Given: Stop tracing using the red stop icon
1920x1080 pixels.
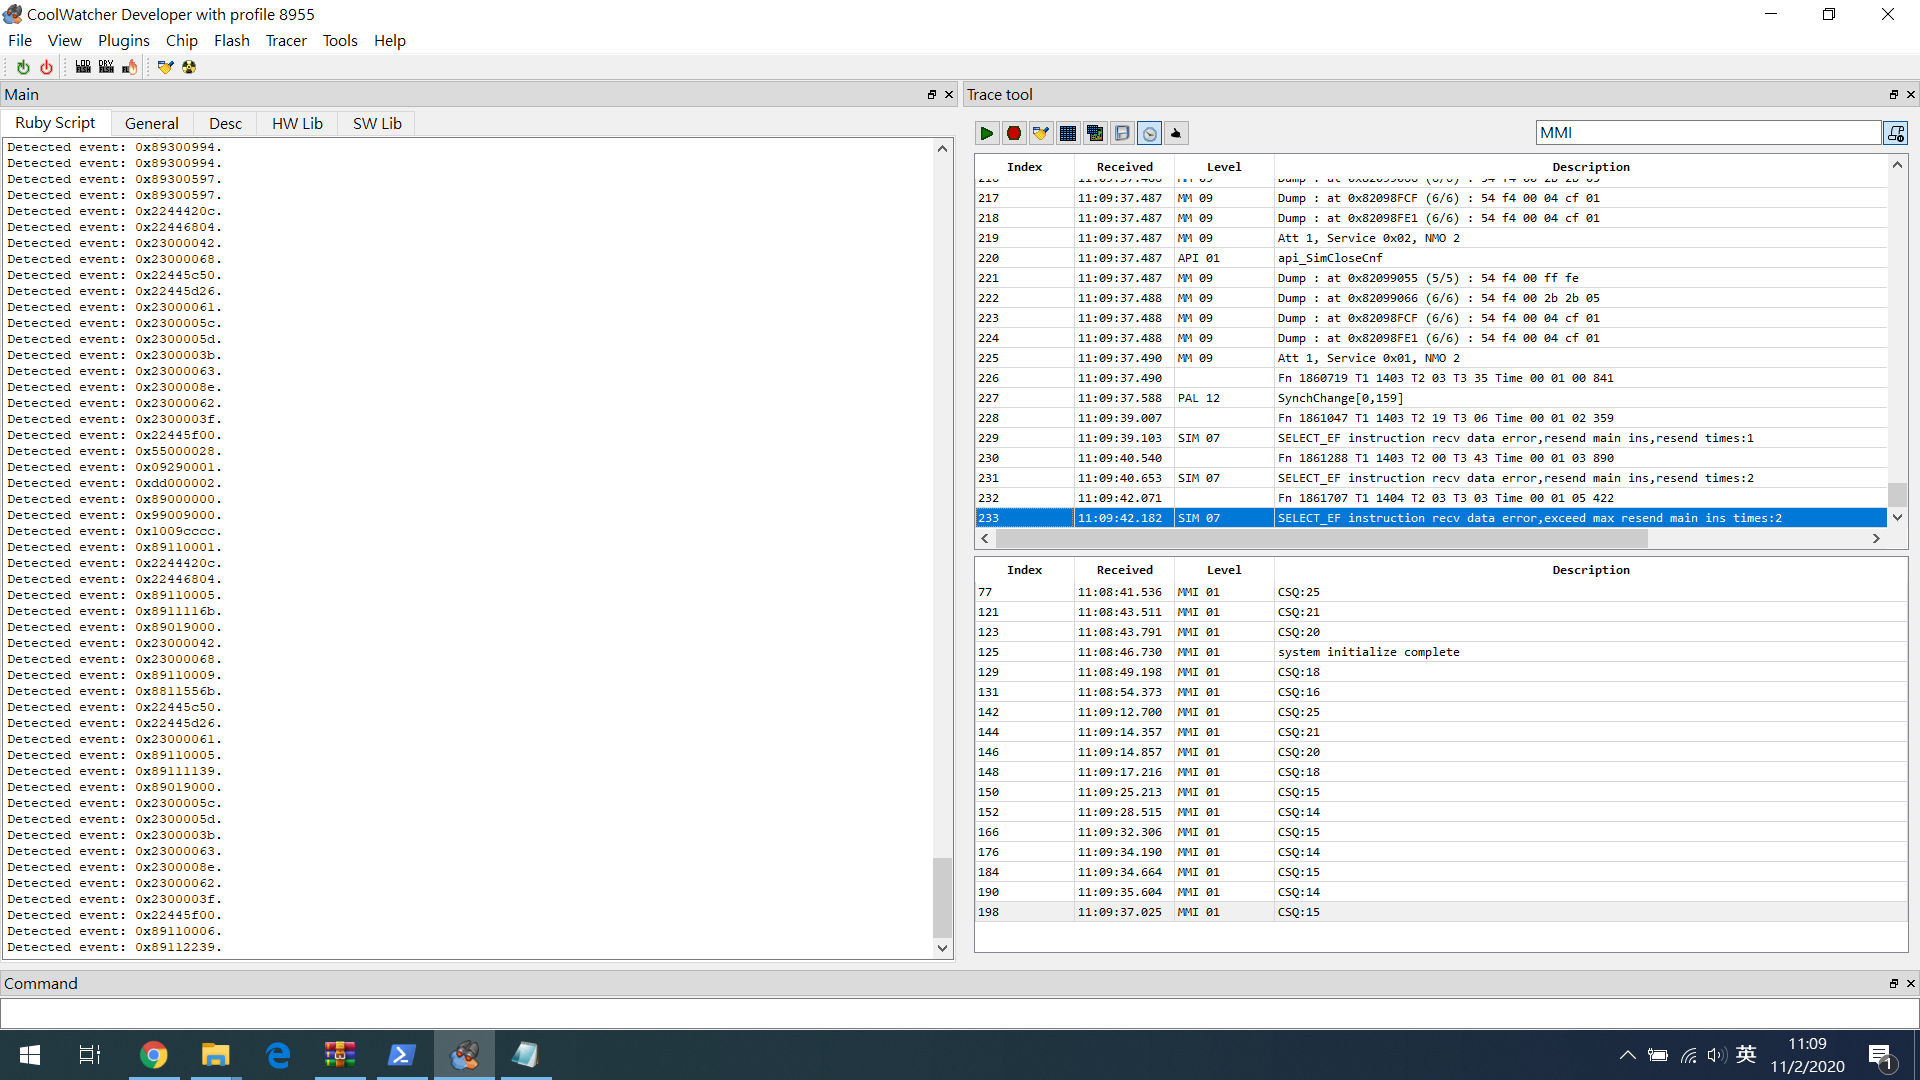Looking at the screenshot, I should point(1014,133).
